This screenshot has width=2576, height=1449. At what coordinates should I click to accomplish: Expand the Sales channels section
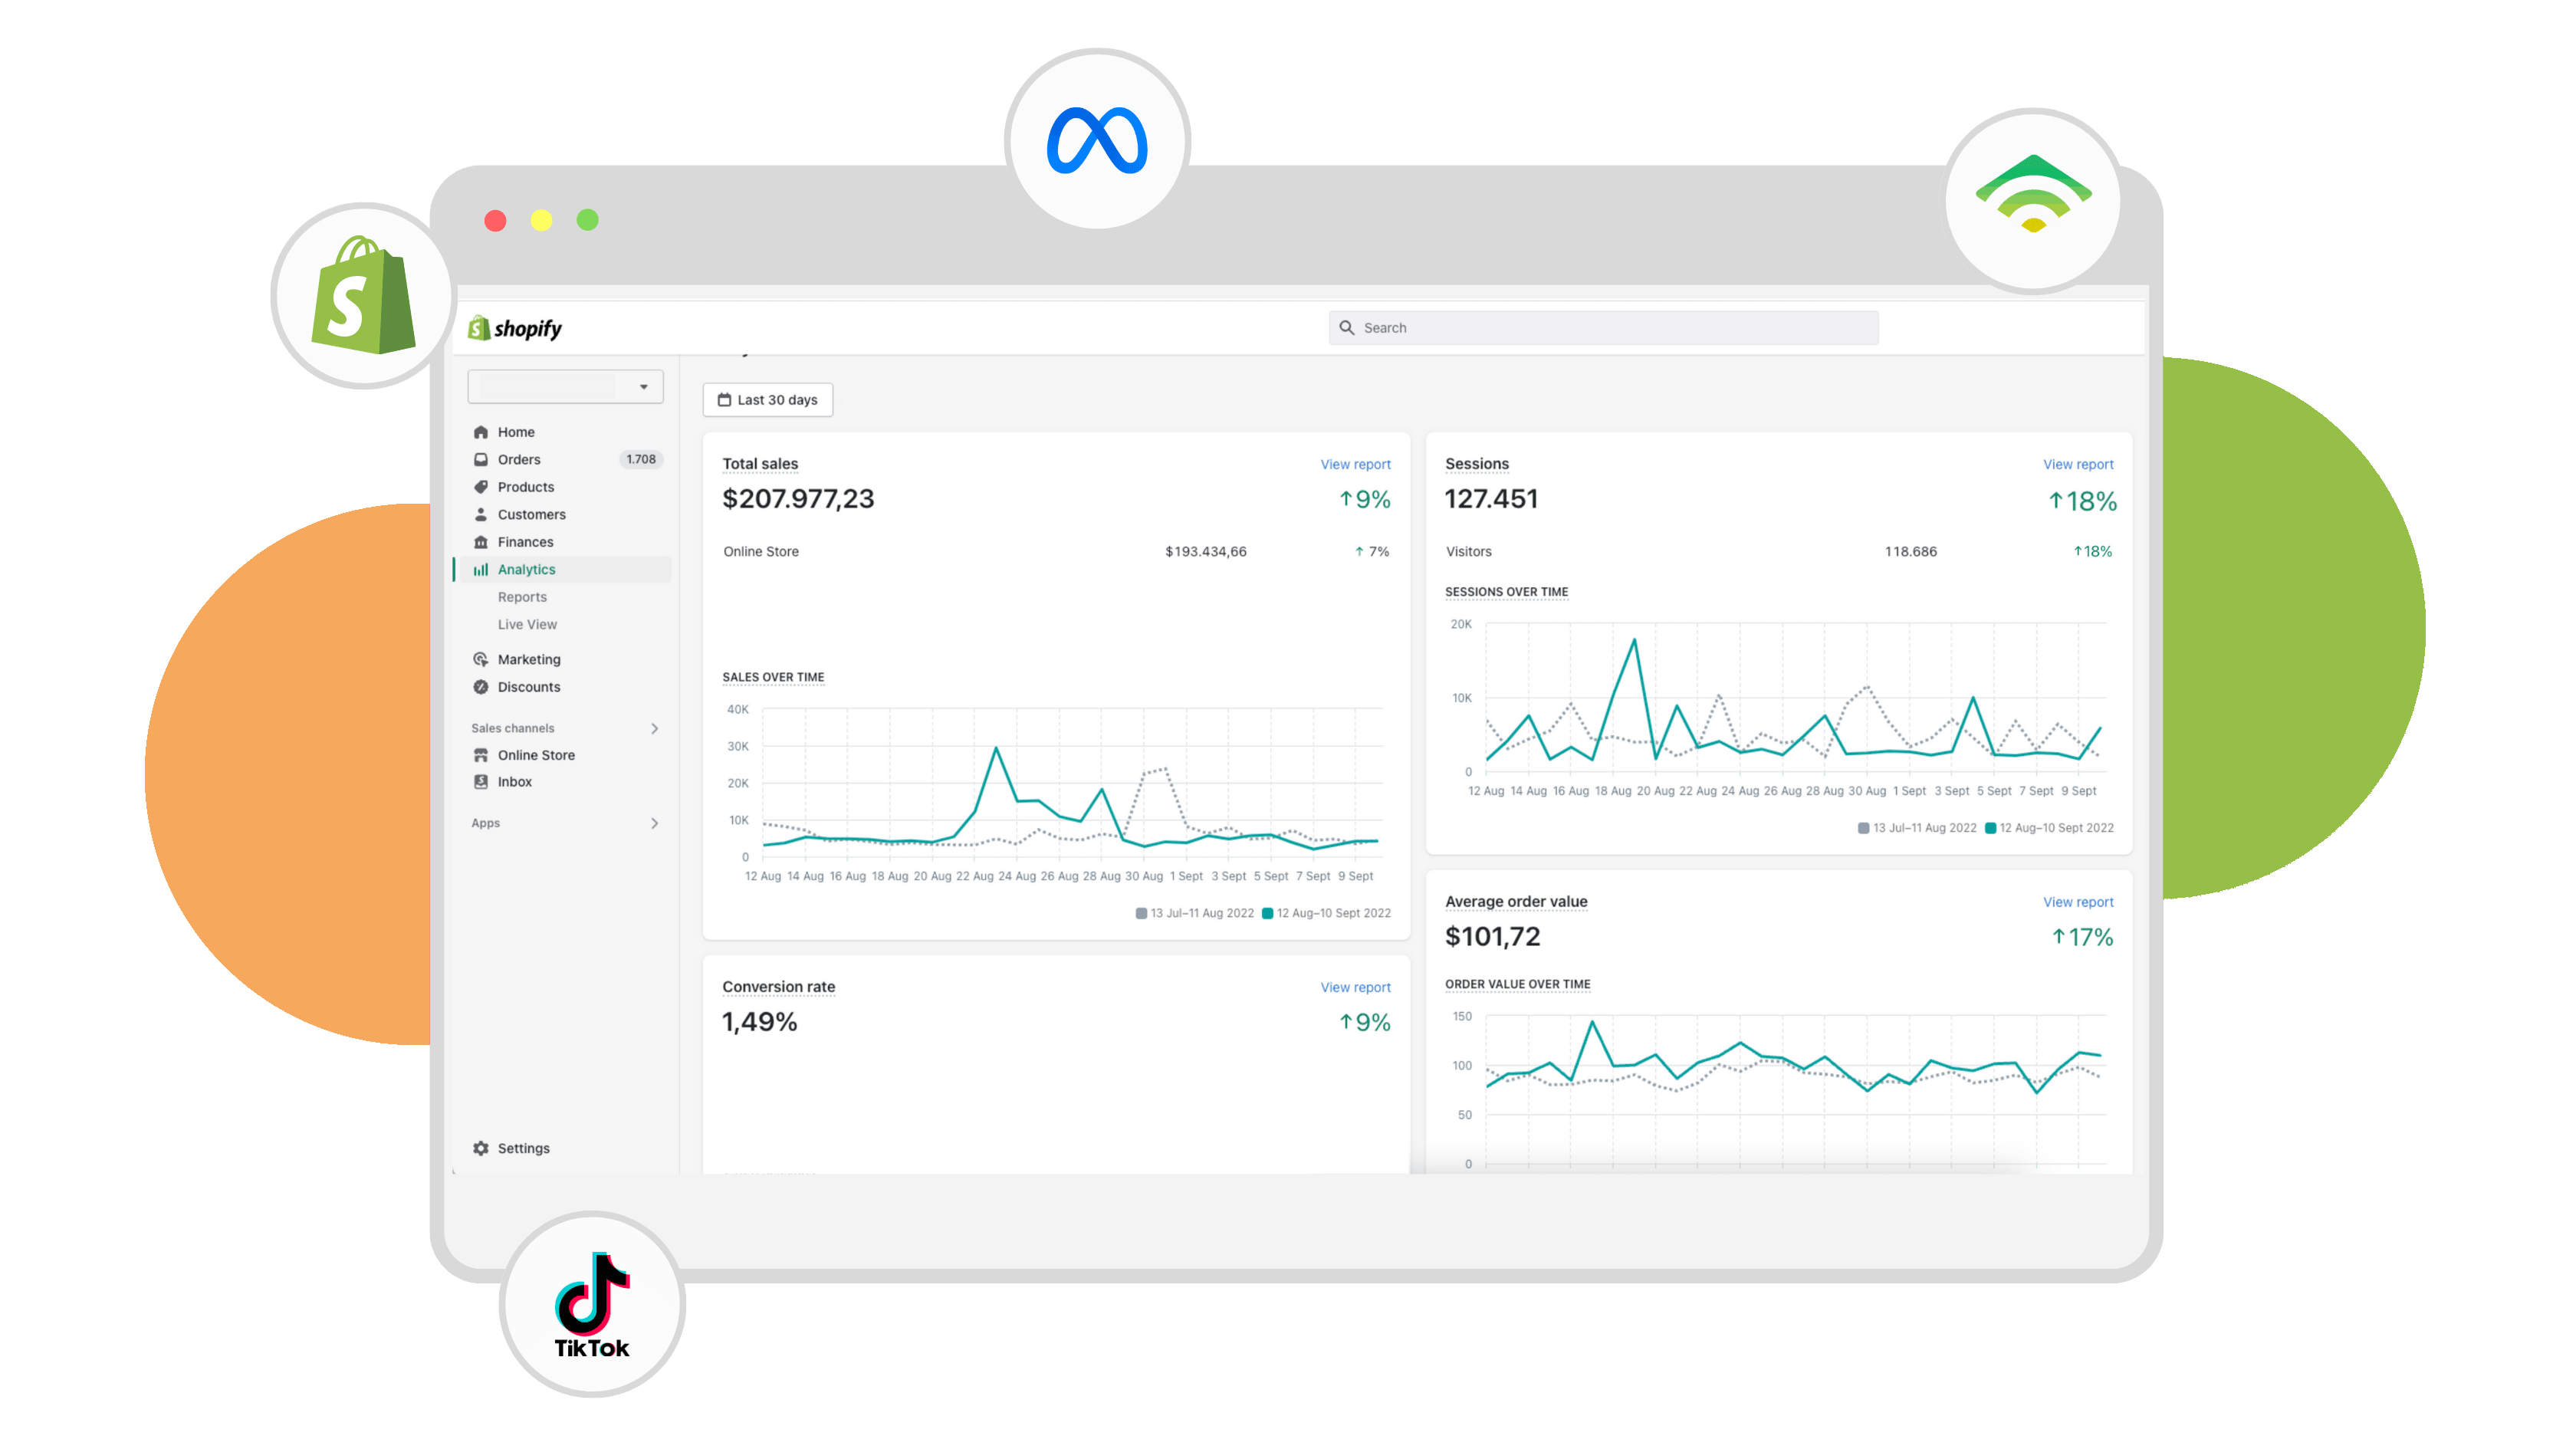(x=654, y=728)
